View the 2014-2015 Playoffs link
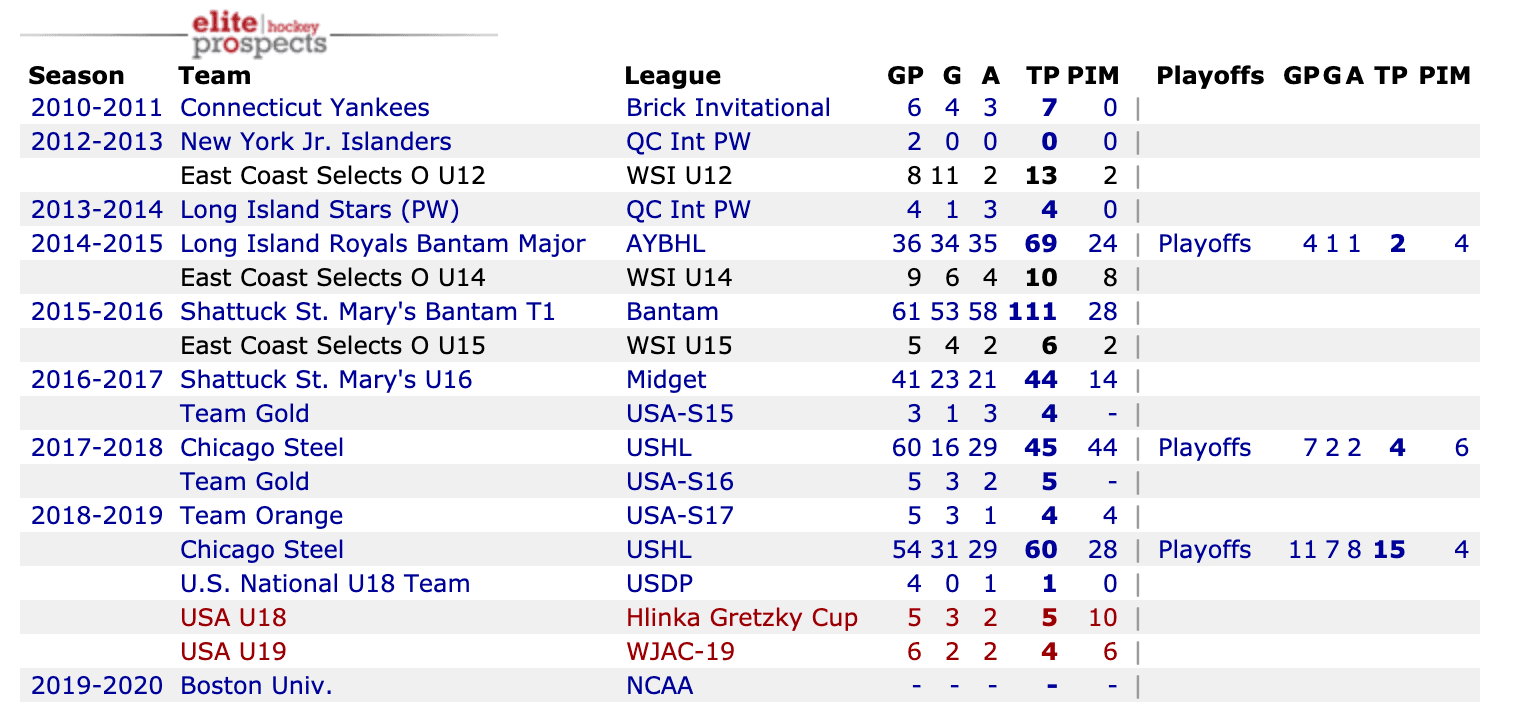The width and height of the screenshot is (1516, 728). point(1204,244)
